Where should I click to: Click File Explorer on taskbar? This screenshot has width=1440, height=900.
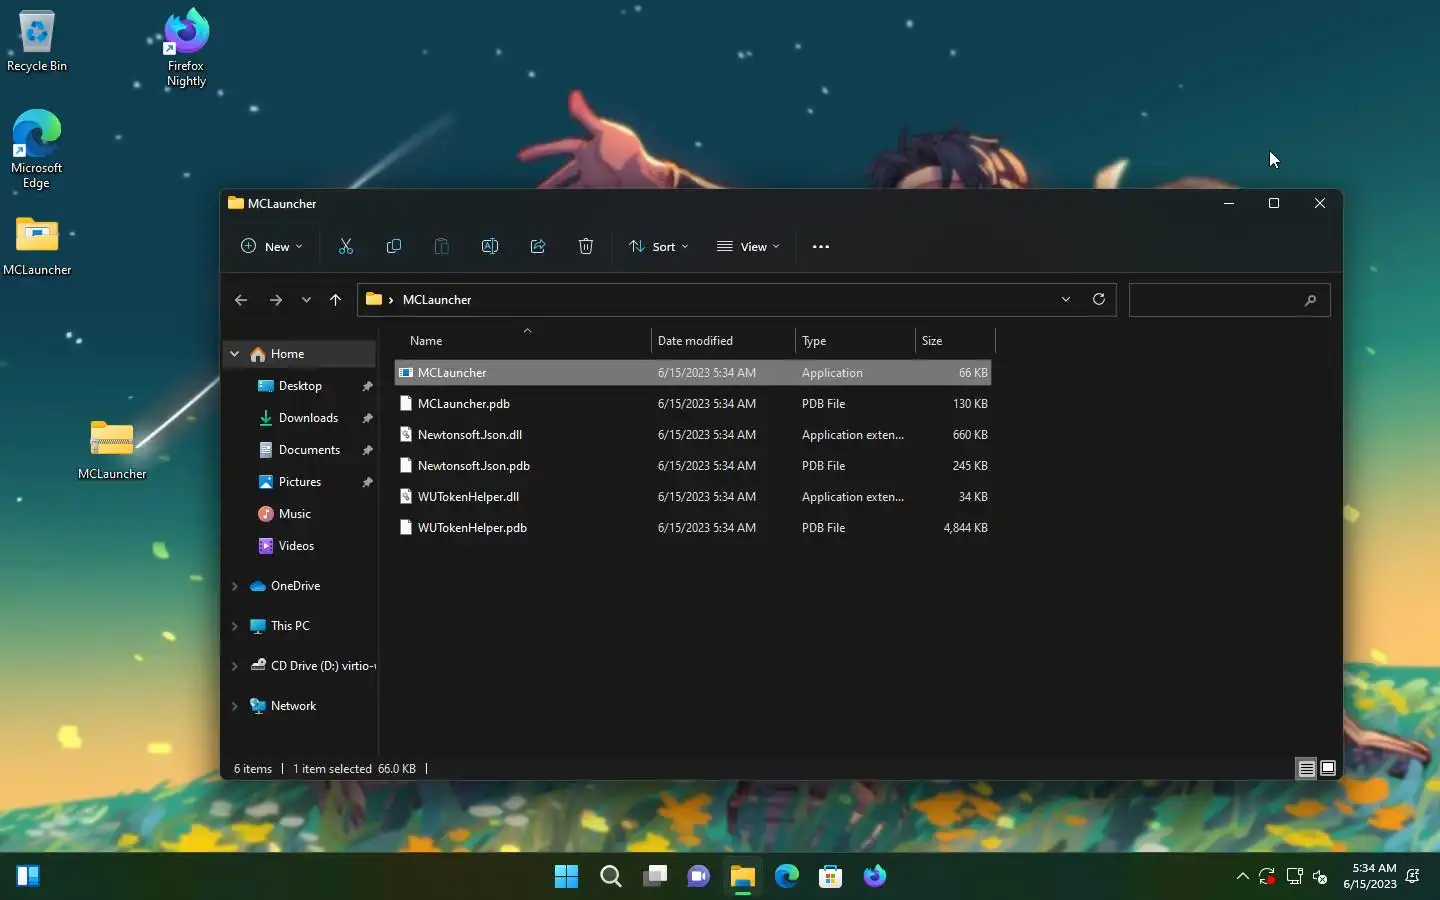pos(742,876)
